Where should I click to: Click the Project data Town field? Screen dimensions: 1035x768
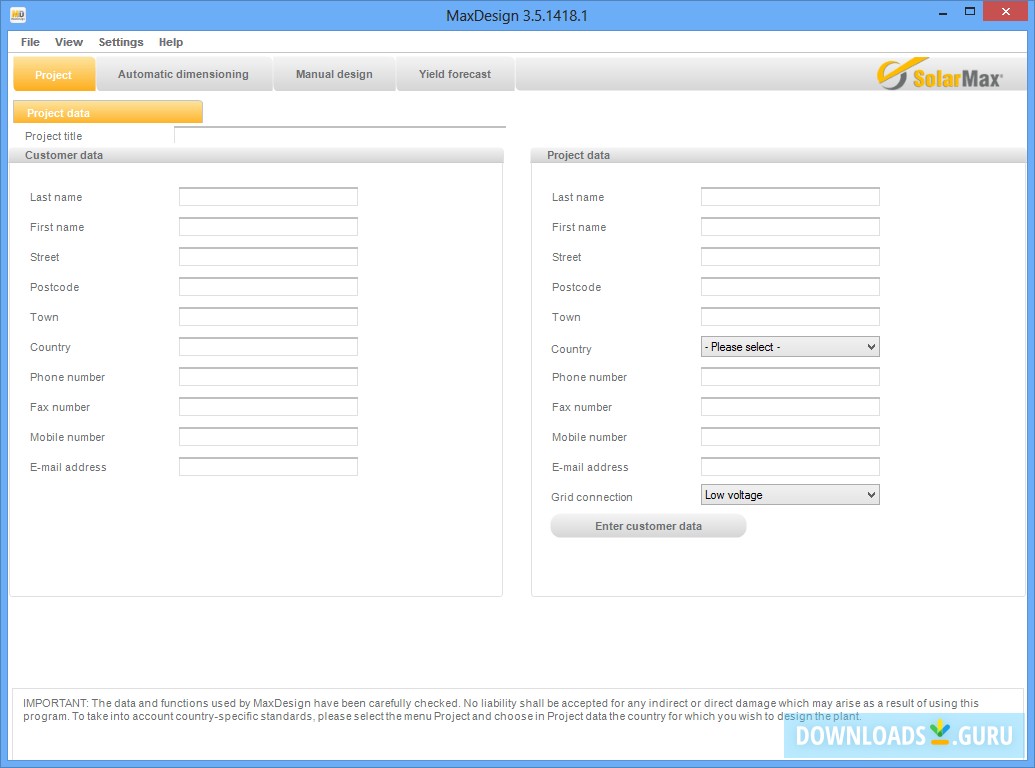790,317
